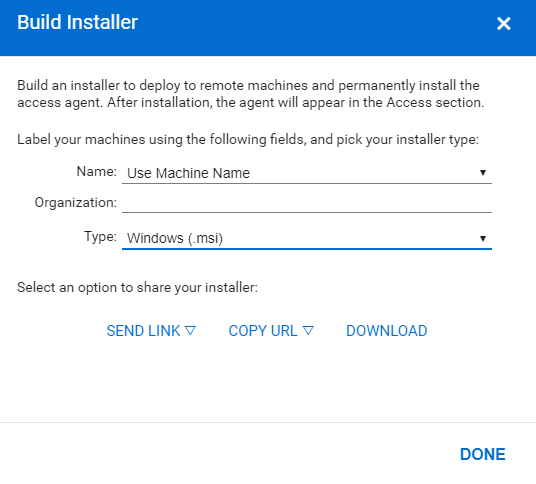536x484 pixels.
Task: Close the Build Installer dialog with X
Action: [504, 24]
